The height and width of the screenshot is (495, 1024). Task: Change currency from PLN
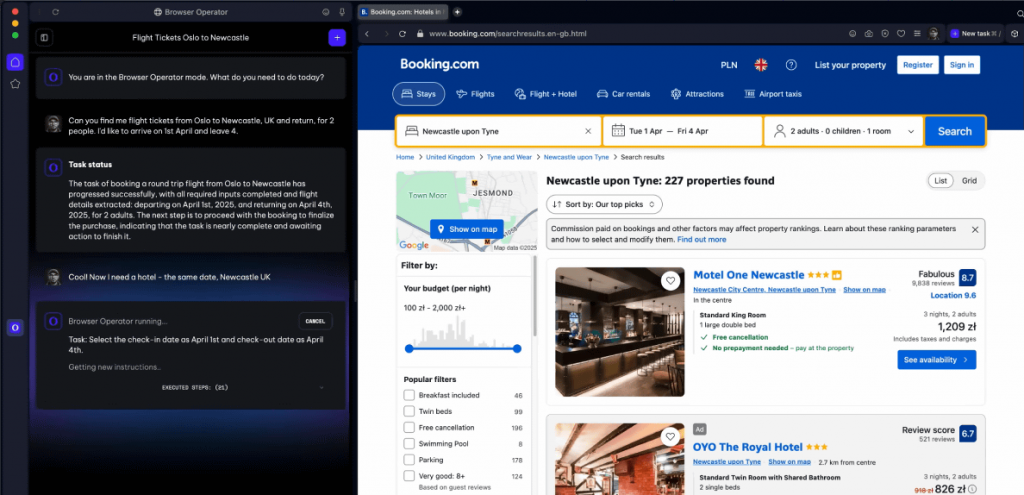[729, 65]
